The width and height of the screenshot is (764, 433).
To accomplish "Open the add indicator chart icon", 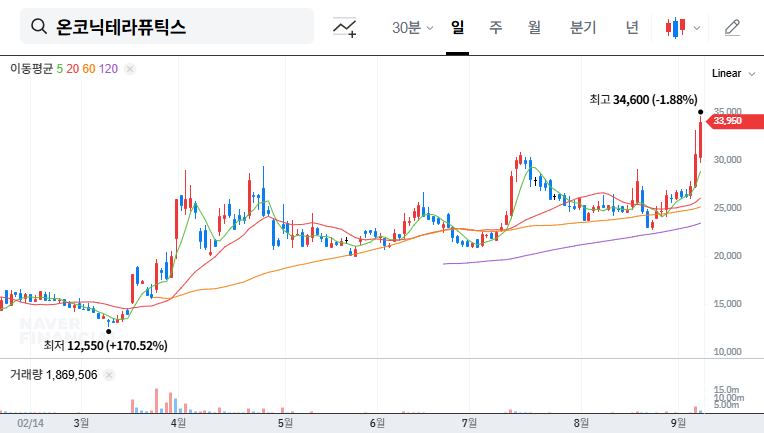I will click(x=344, y=27).
